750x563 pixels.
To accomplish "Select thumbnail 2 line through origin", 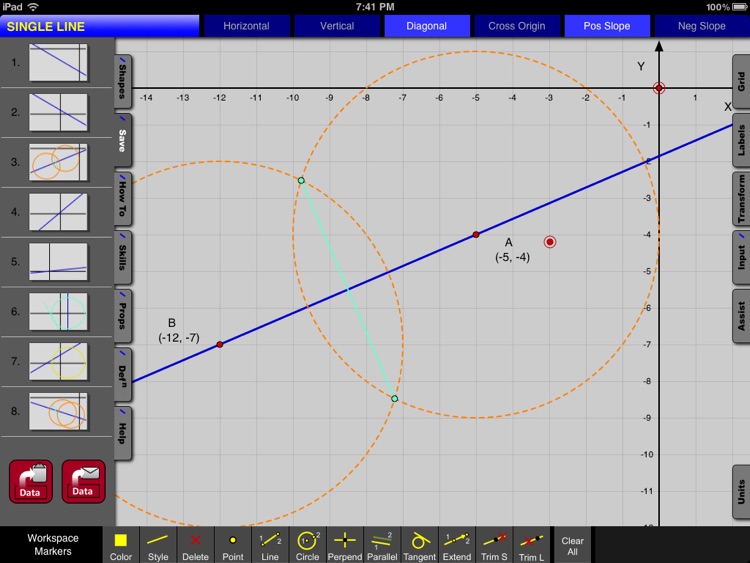I will (x=58, y=112).
